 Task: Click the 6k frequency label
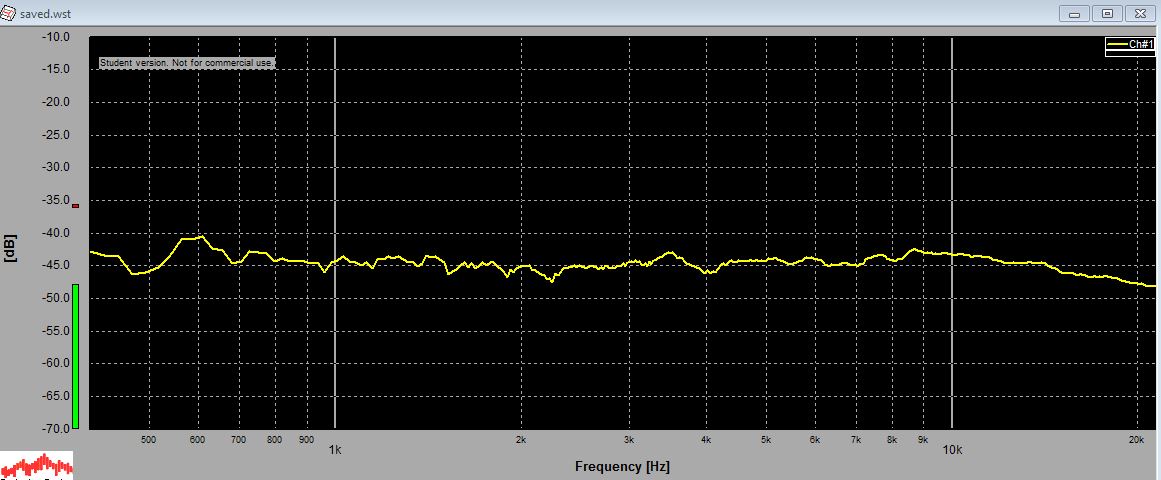pyautogui.click(x=815, y=440)
